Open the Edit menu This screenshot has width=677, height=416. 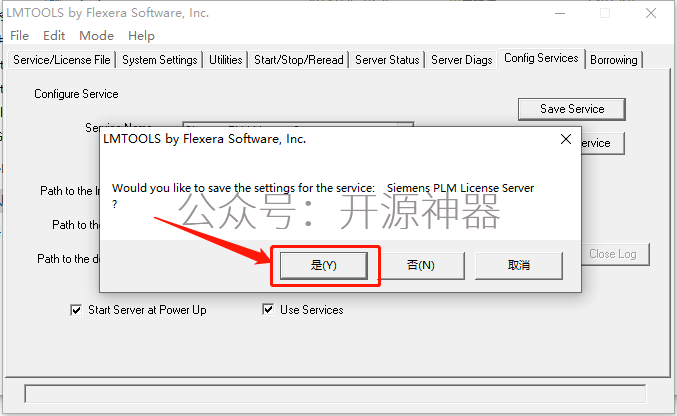tap(54, 36)
